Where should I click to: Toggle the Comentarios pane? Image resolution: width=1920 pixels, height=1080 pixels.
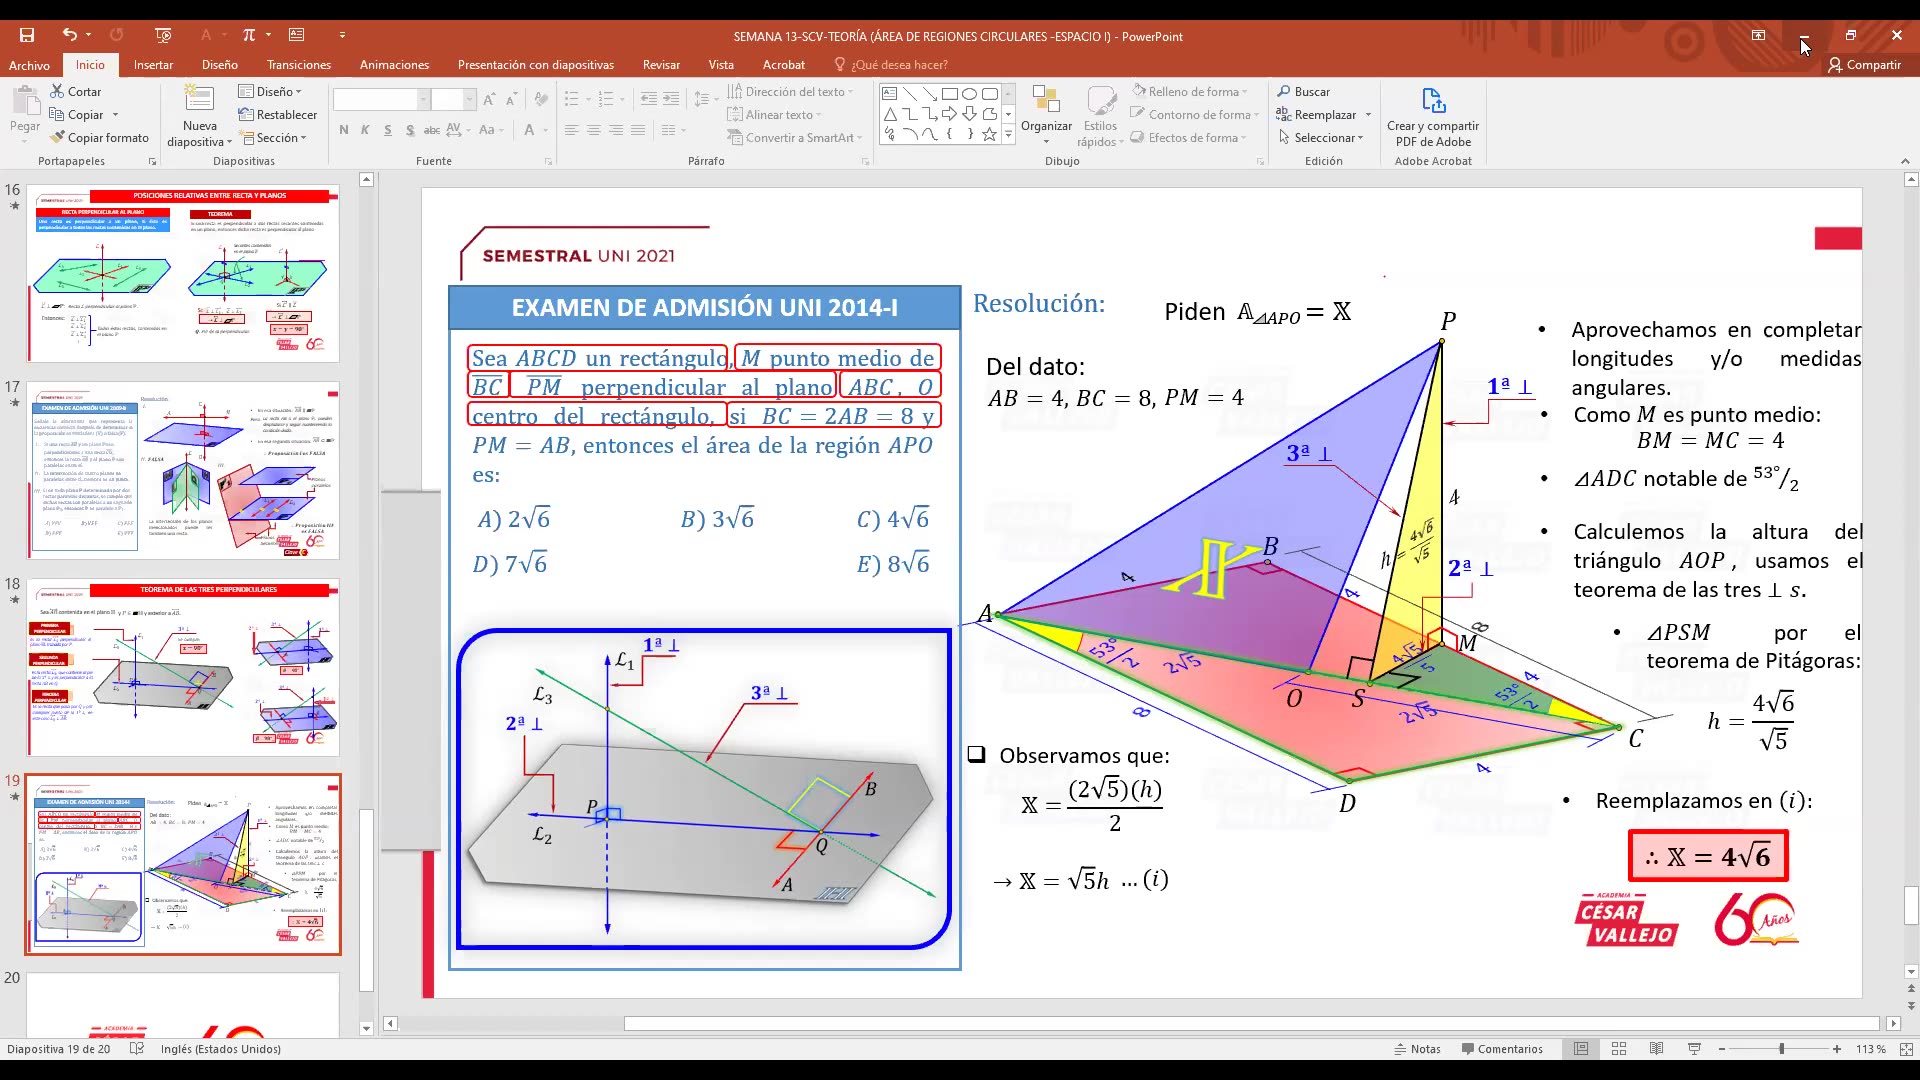point(1501,1049)
